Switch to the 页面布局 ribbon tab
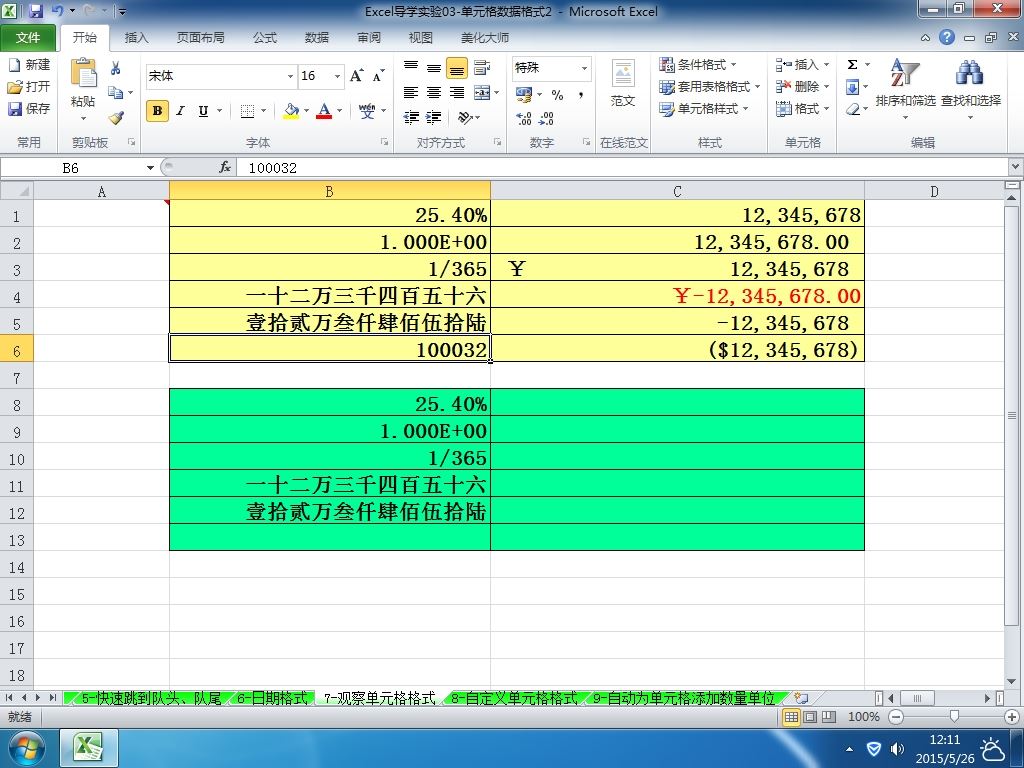 click(200, 38)
